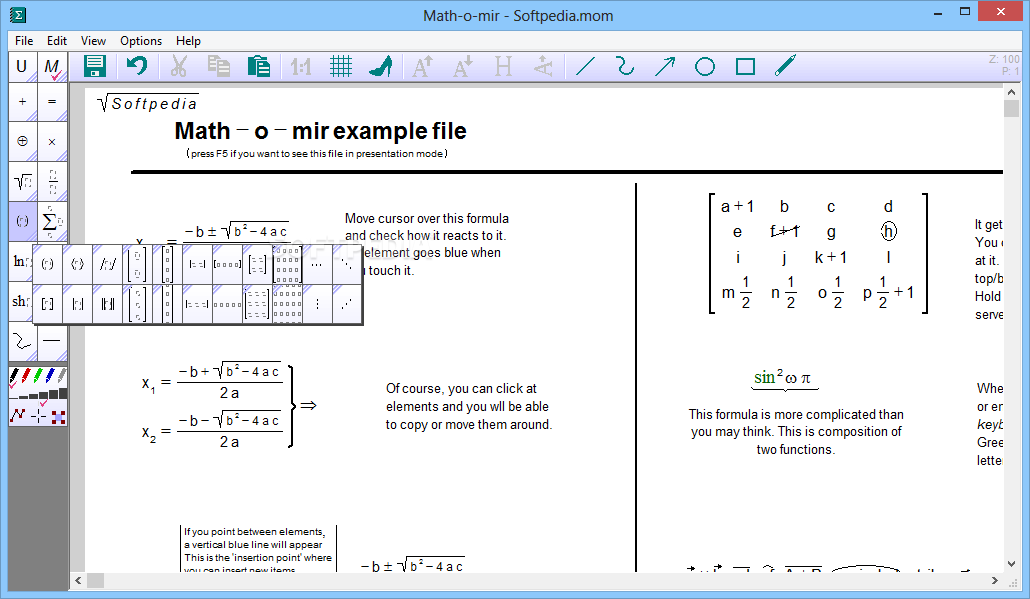The width and height of the screenshot is (1030, 599).
Task: Insert angle brackets from popup
Action: pyautogui.click(x=78, y=265)
